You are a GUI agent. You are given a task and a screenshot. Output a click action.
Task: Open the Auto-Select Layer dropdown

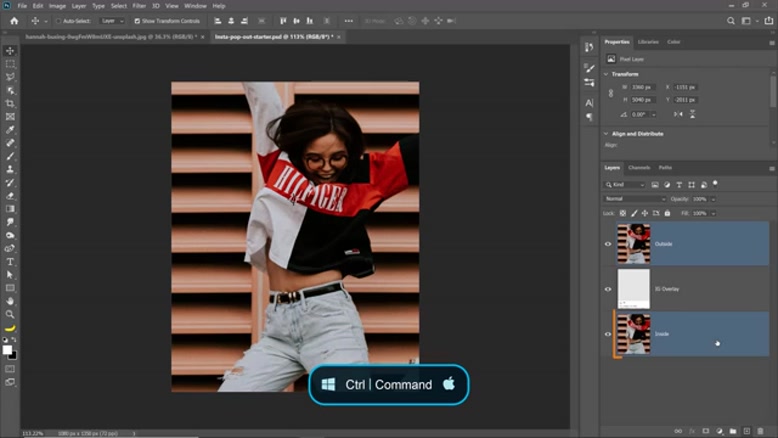[x=112, y=21]
